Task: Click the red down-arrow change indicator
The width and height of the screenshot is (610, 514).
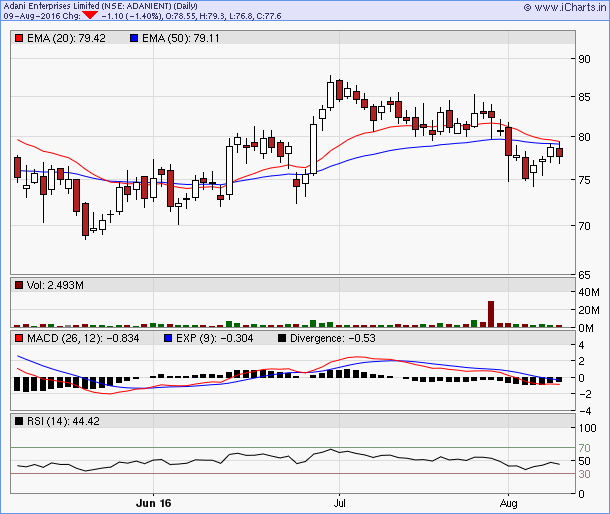Action: click(90, 15)
